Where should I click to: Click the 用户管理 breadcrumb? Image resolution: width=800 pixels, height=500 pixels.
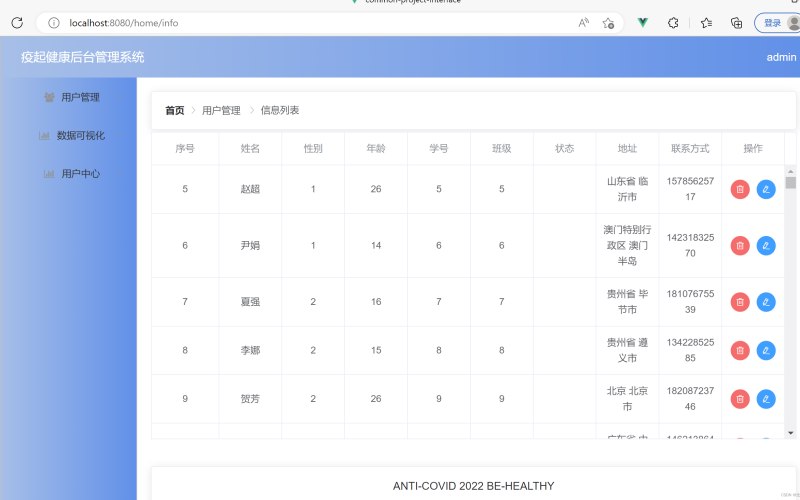pyautogui.click(x=221, y=110)
